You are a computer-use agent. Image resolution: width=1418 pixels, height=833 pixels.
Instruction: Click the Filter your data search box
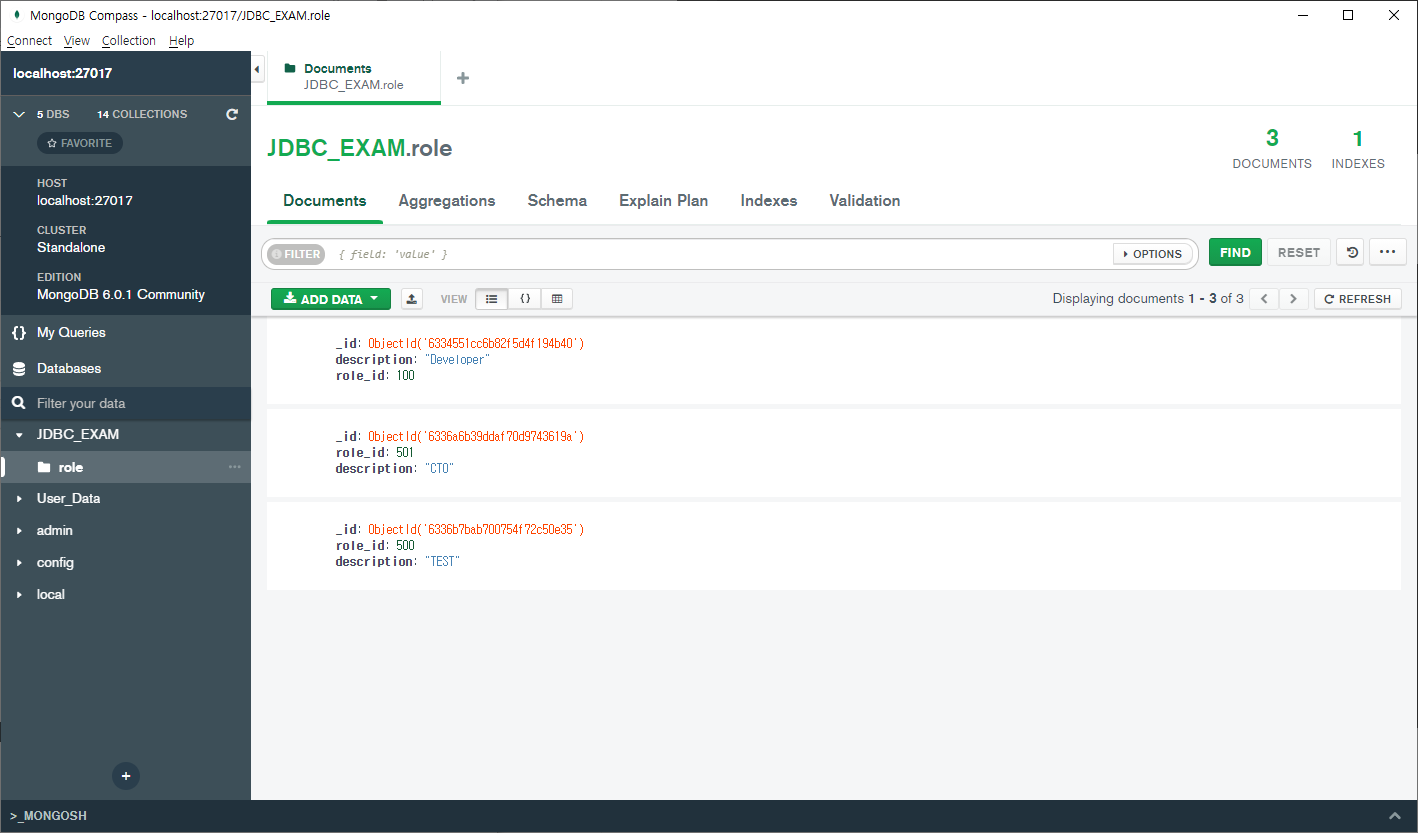coord(126,404)
